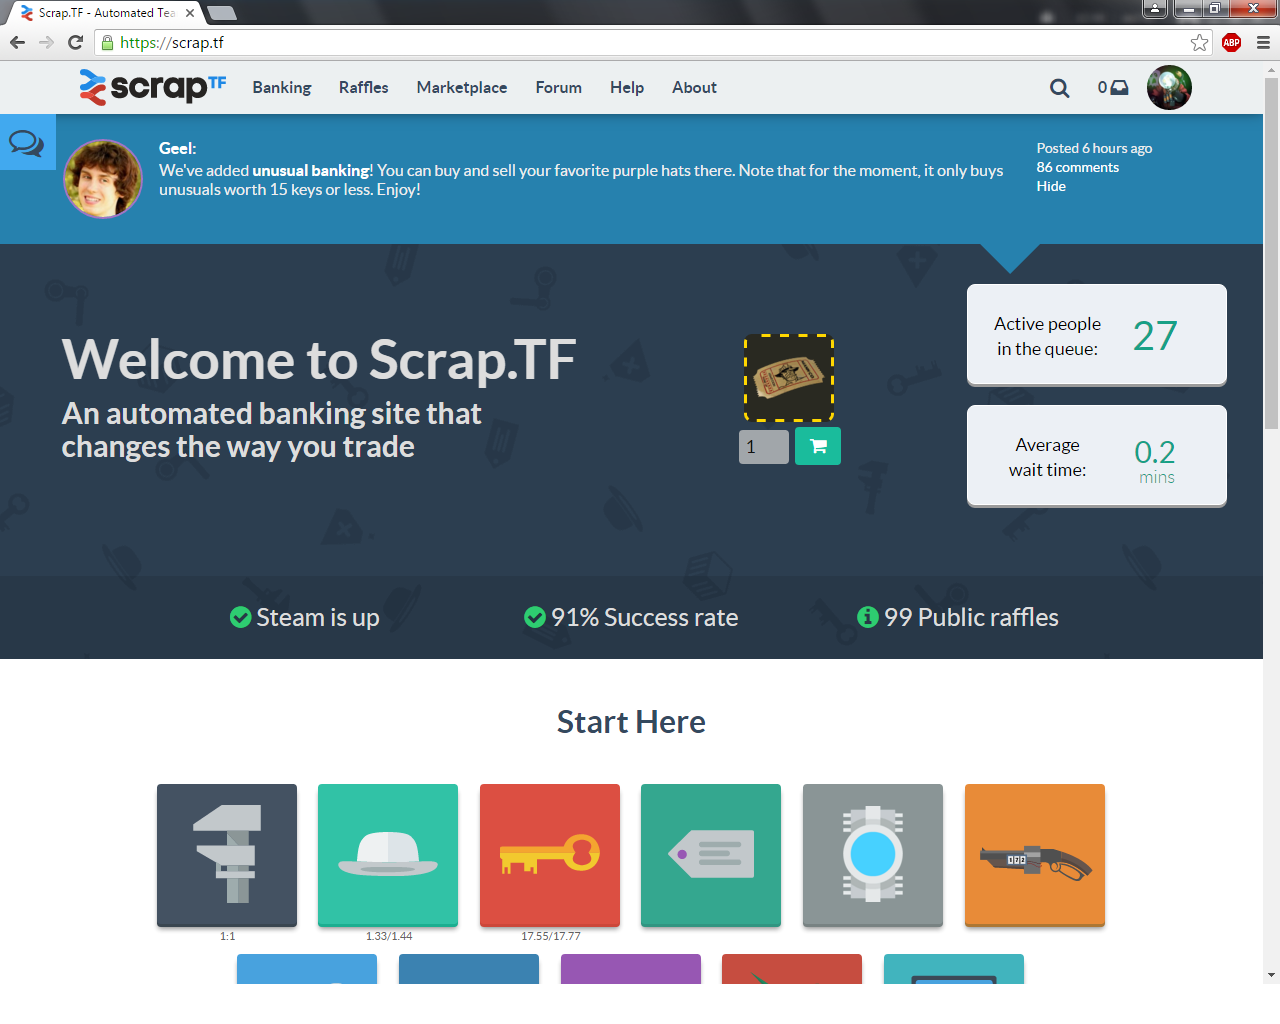Click the 'Steam is up' status text
Screen dimensions: 1280x1024
point(318,617)
